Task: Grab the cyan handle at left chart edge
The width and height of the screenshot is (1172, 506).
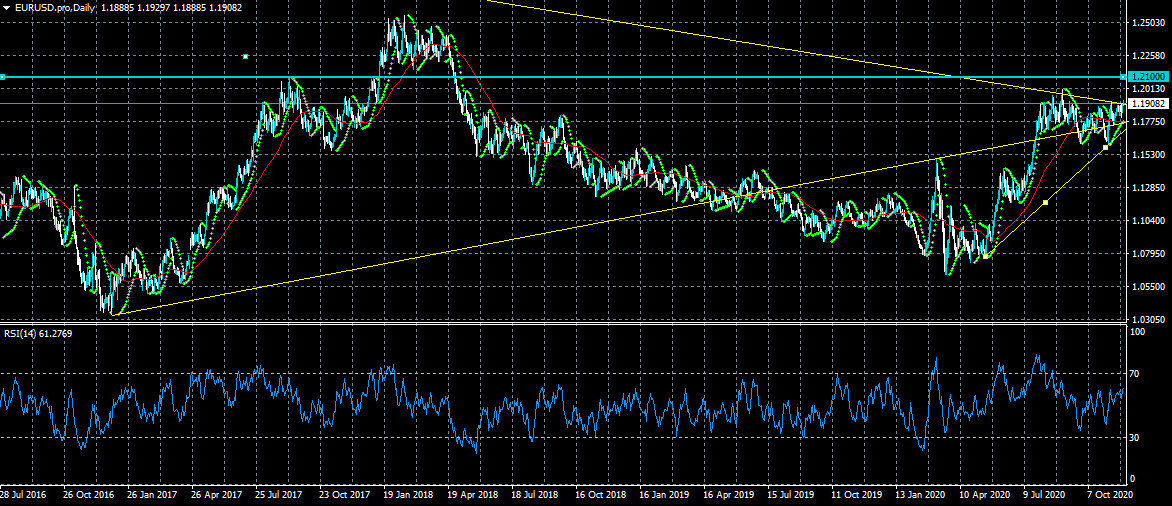Action: 3,77
